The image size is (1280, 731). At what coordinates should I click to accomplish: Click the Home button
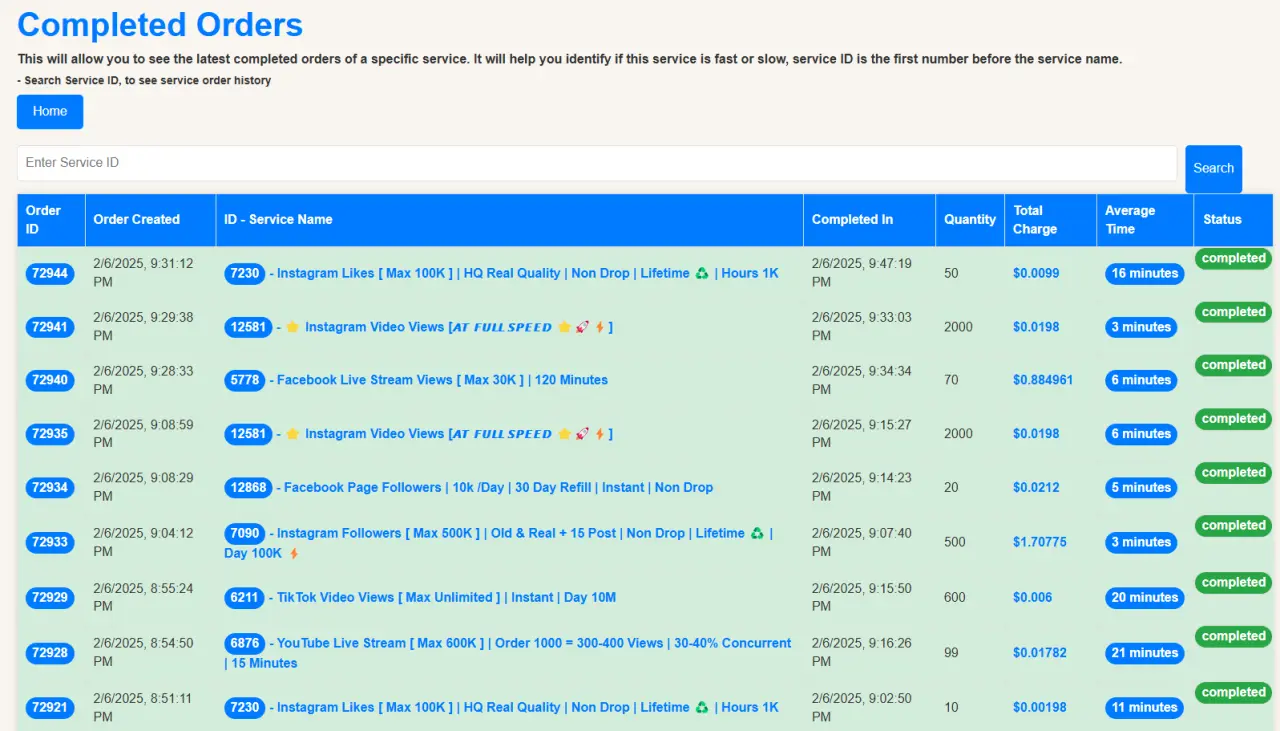click(x=50, y=112)
